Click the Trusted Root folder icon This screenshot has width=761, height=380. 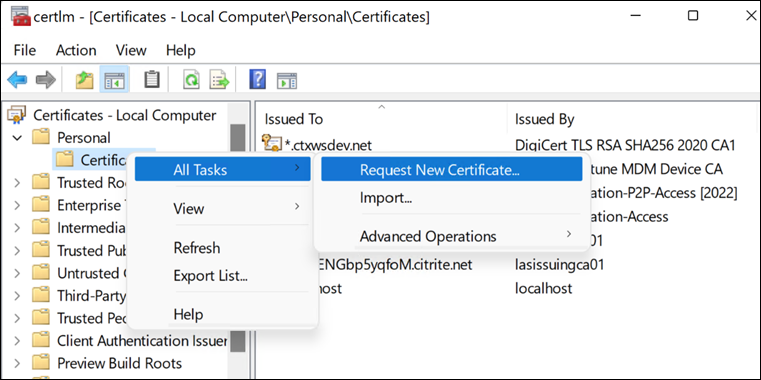41,182
